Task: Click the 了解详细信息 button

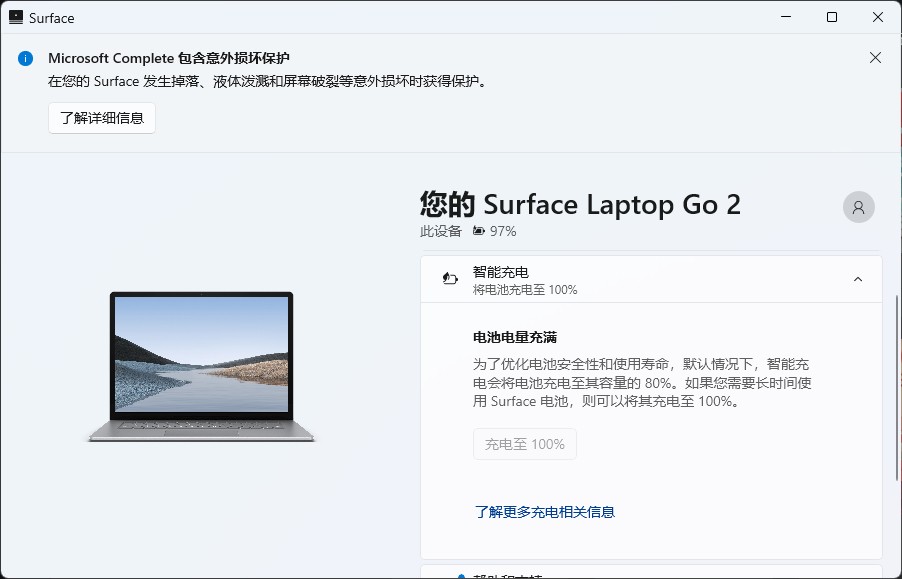Action: [101, 117]
